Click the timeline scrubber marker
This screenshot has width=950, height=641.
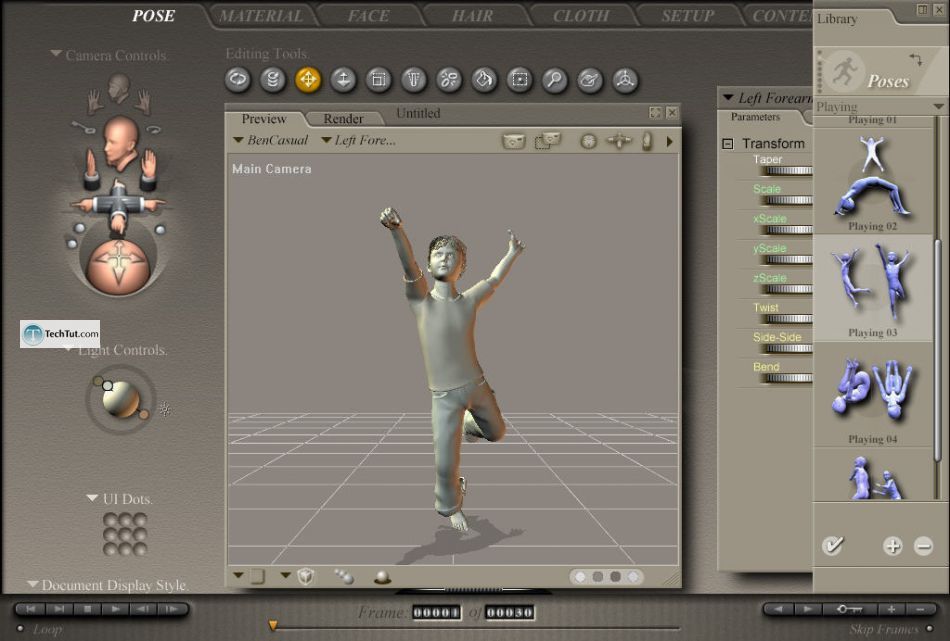click(x=273, y=625)
